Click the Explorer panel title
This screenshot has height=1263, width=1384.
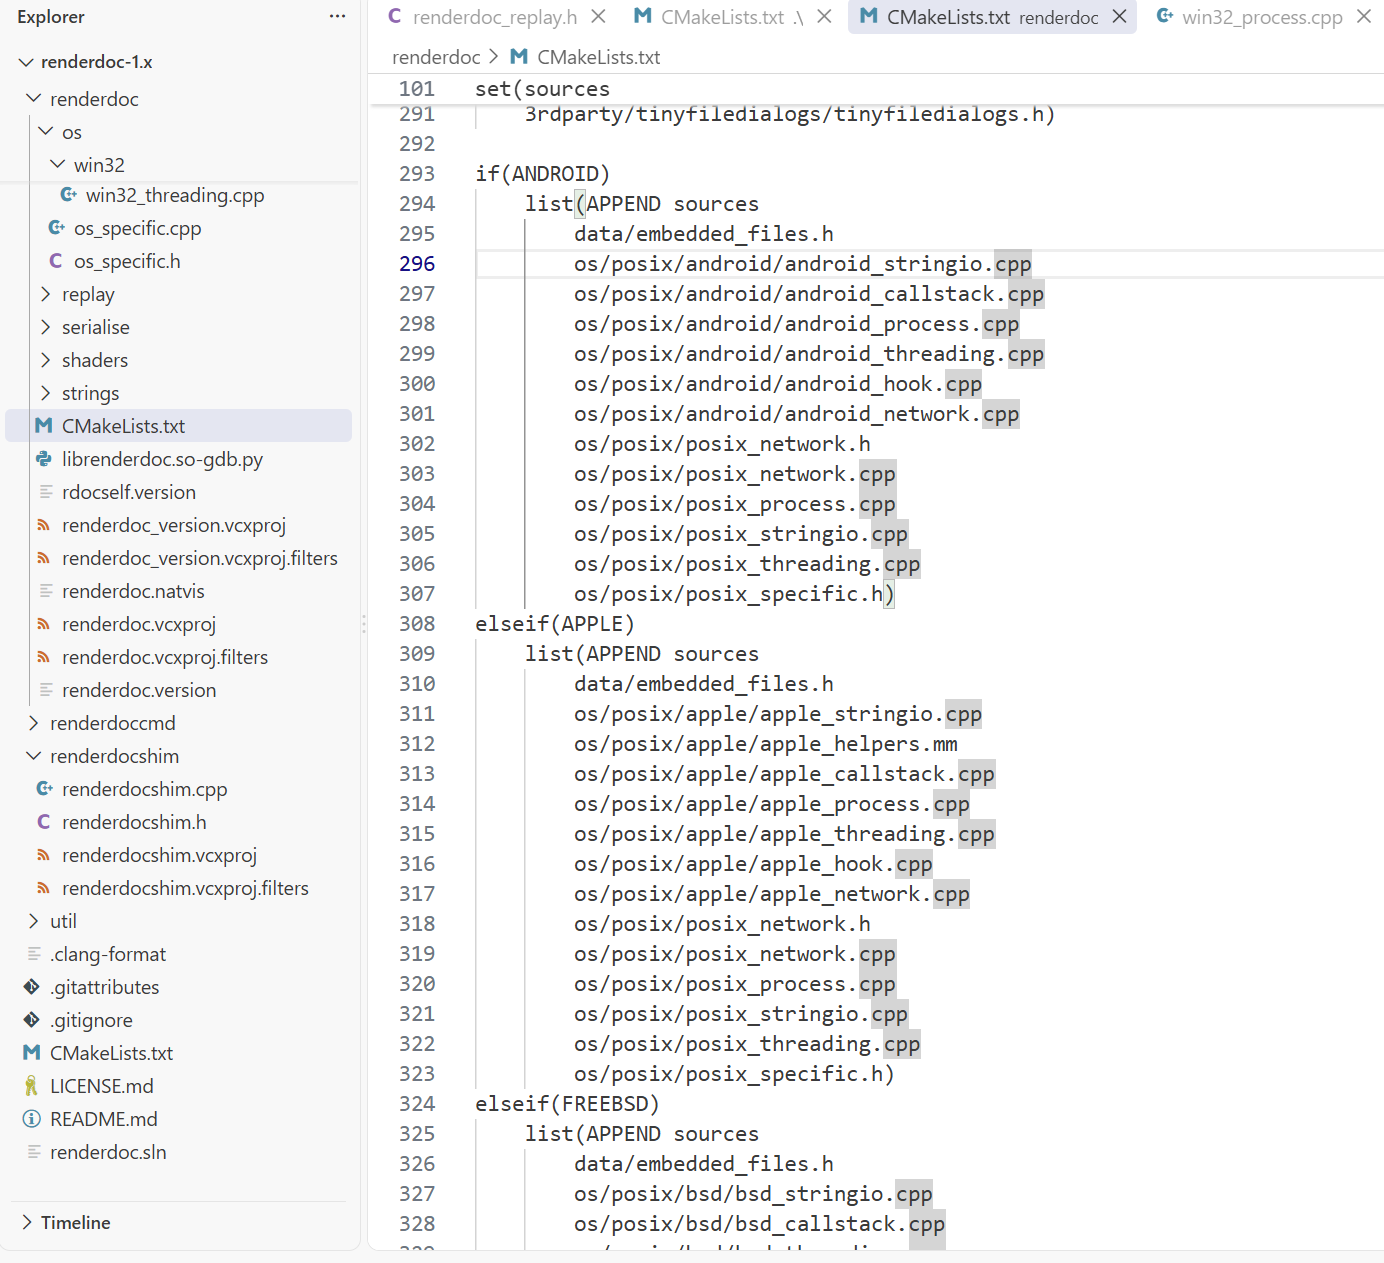pos(51,17)
